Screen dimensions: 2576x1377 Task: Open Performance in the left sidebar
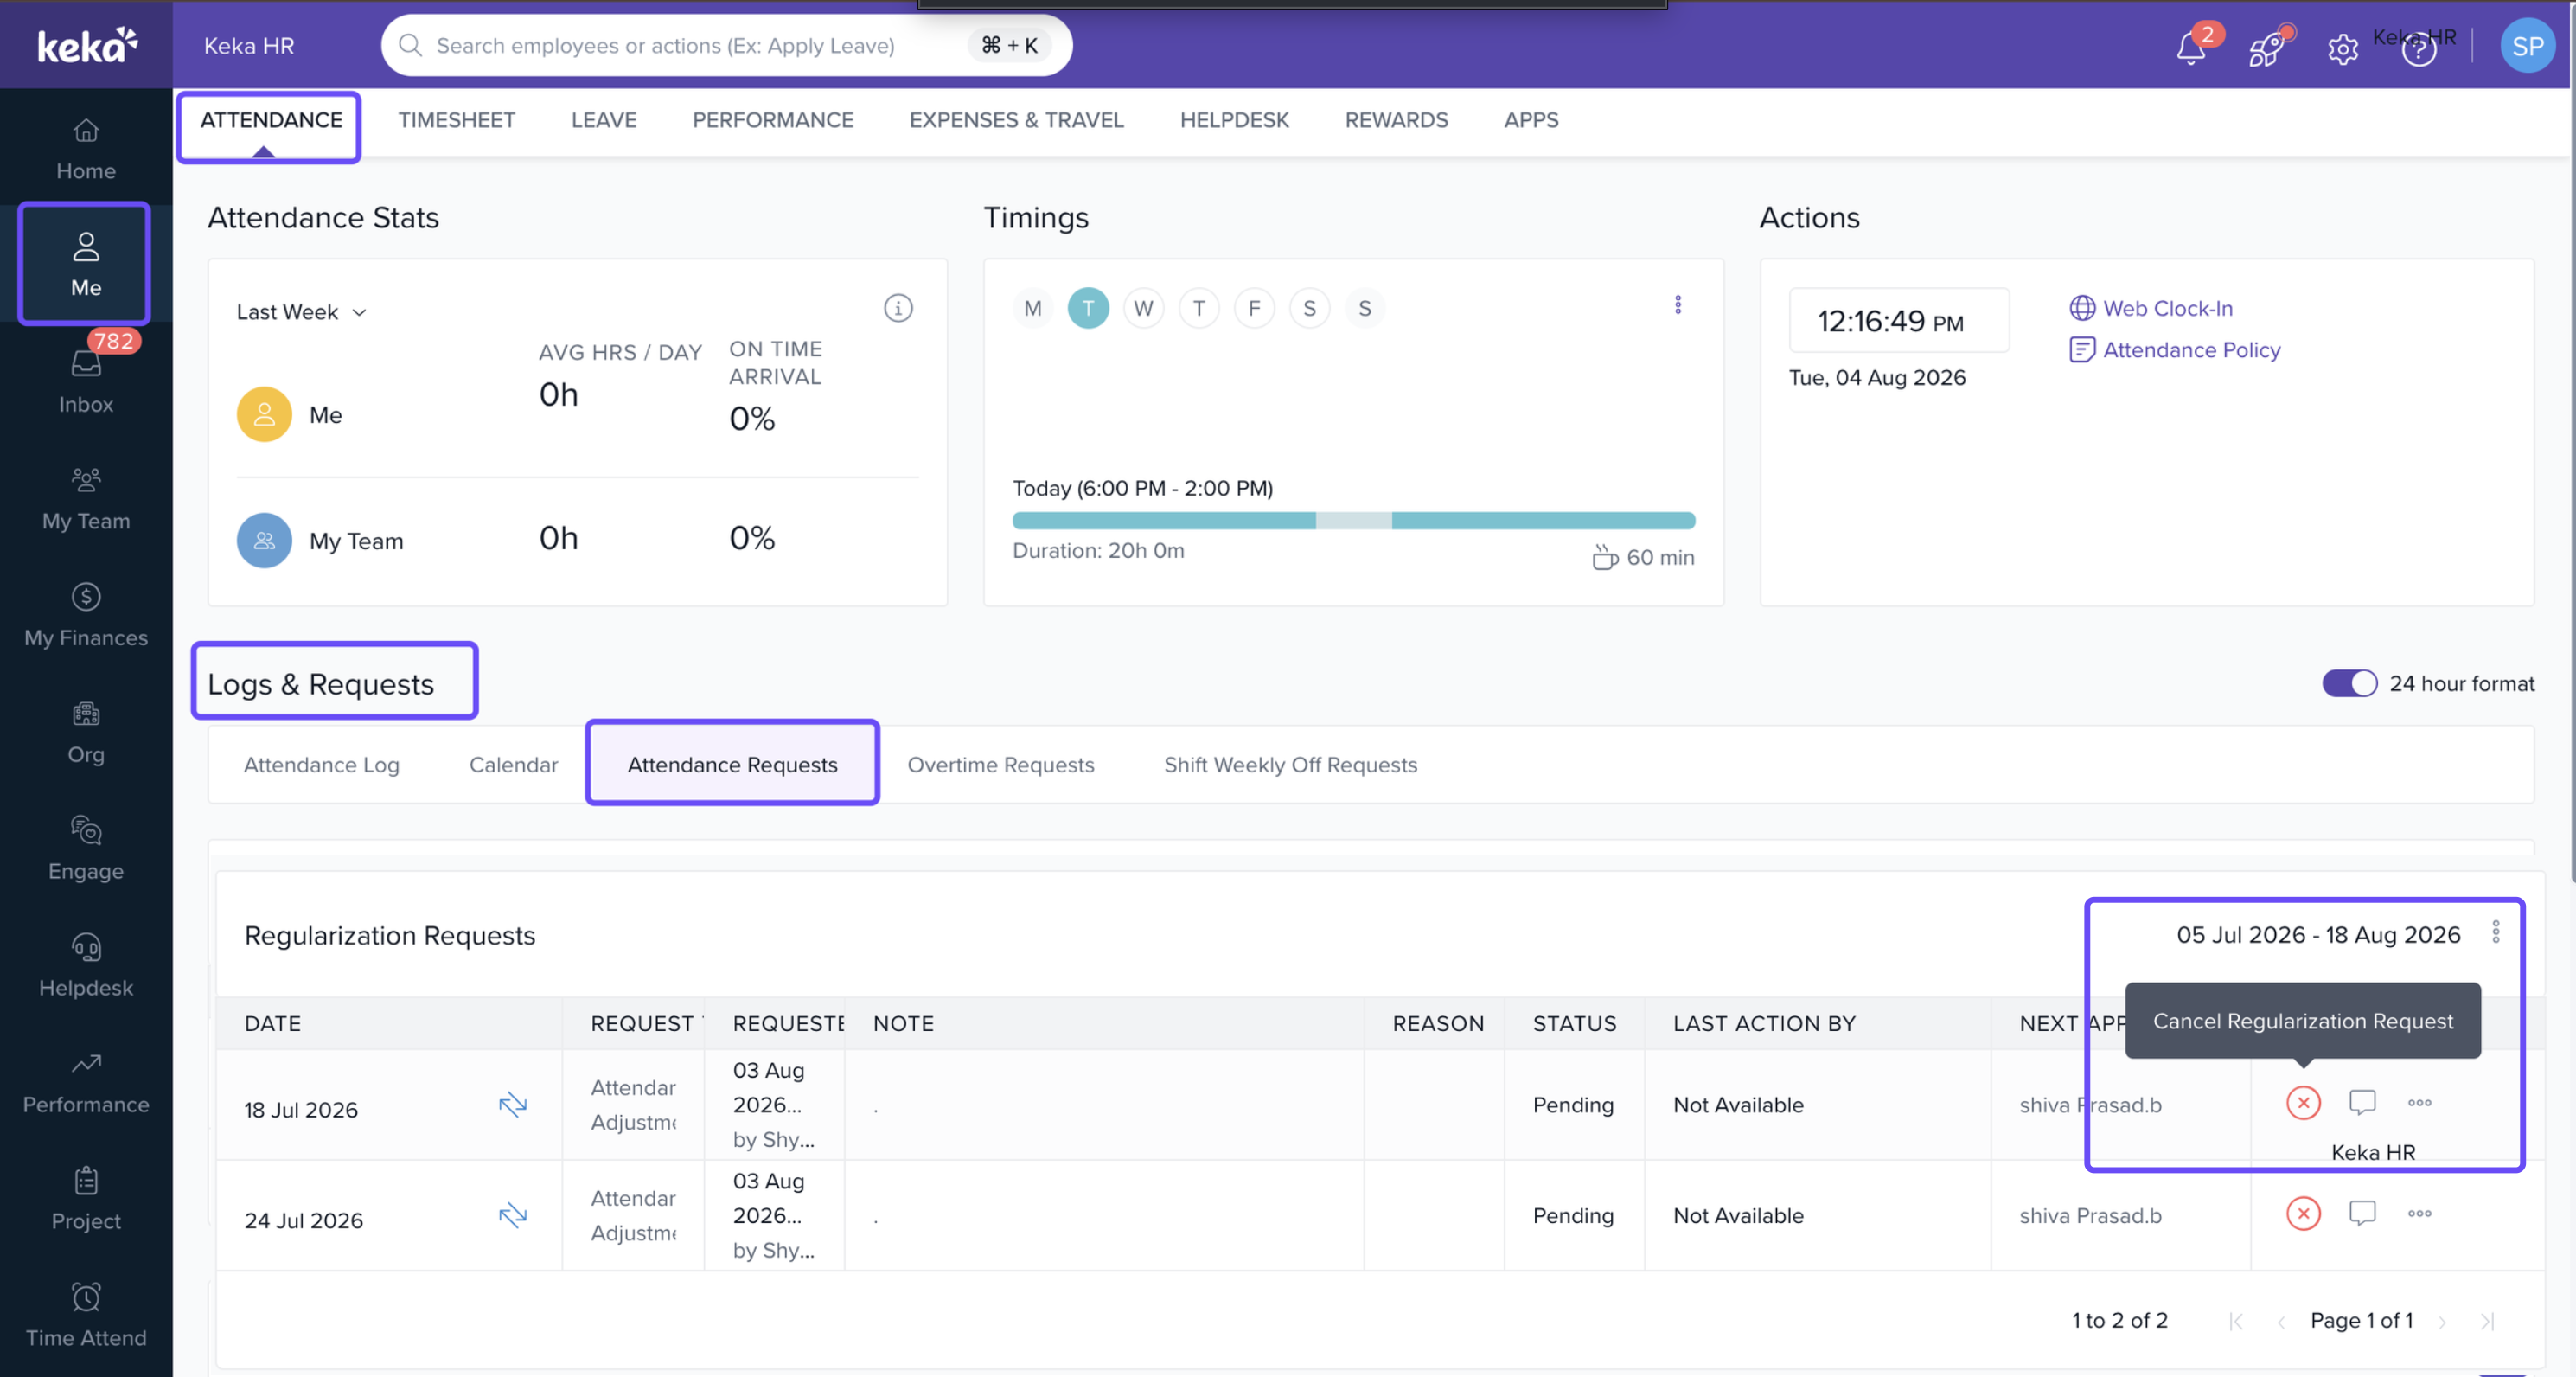86,1082
